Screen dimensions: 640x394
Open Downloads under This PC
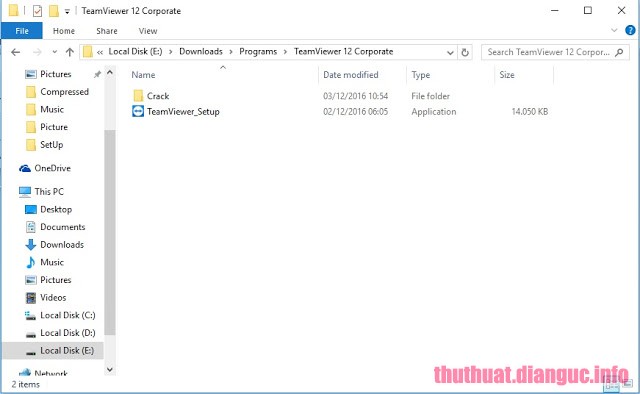click(62, 245)
